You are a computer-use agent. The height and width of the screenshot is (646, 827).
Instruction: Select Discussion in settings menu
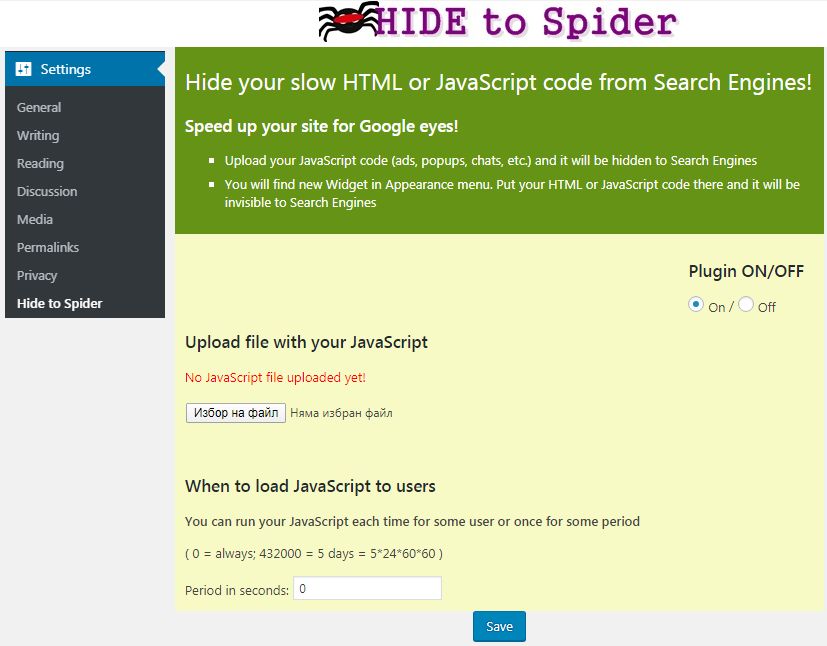(47, 191)
